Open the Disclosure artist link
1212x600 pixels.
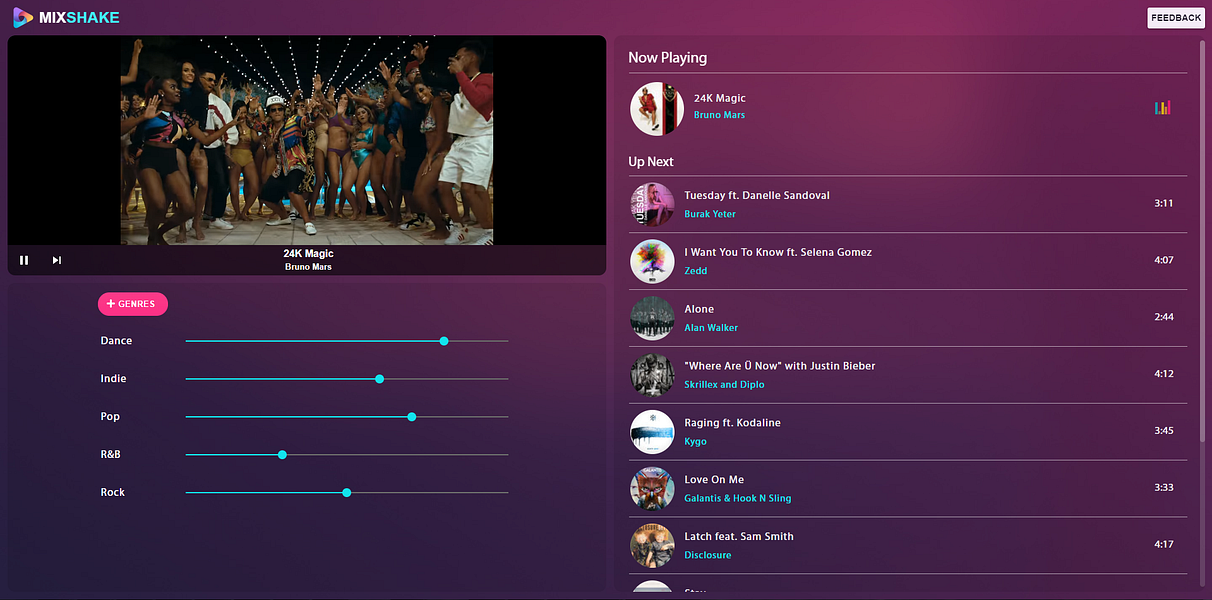point(708,556)
